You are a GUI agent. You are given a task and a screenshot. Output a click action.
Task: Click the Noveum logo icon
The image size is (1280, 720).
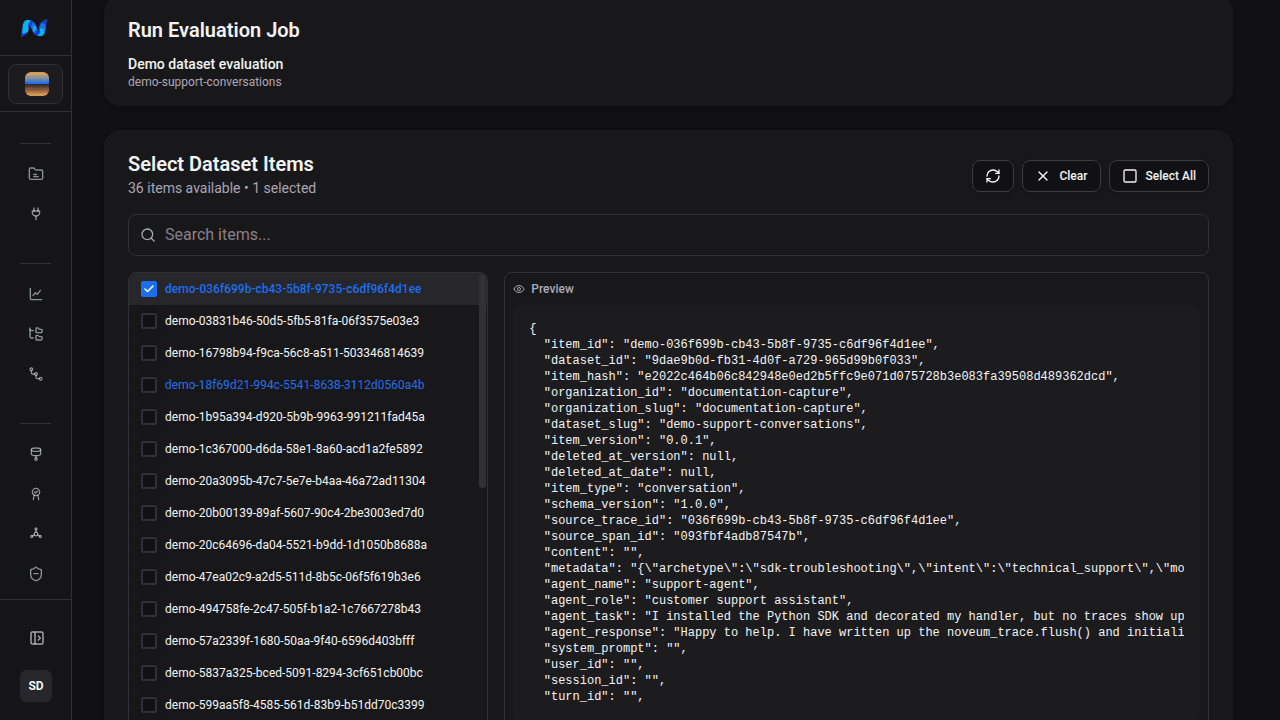pyautogui.click(x=35, y=28)
